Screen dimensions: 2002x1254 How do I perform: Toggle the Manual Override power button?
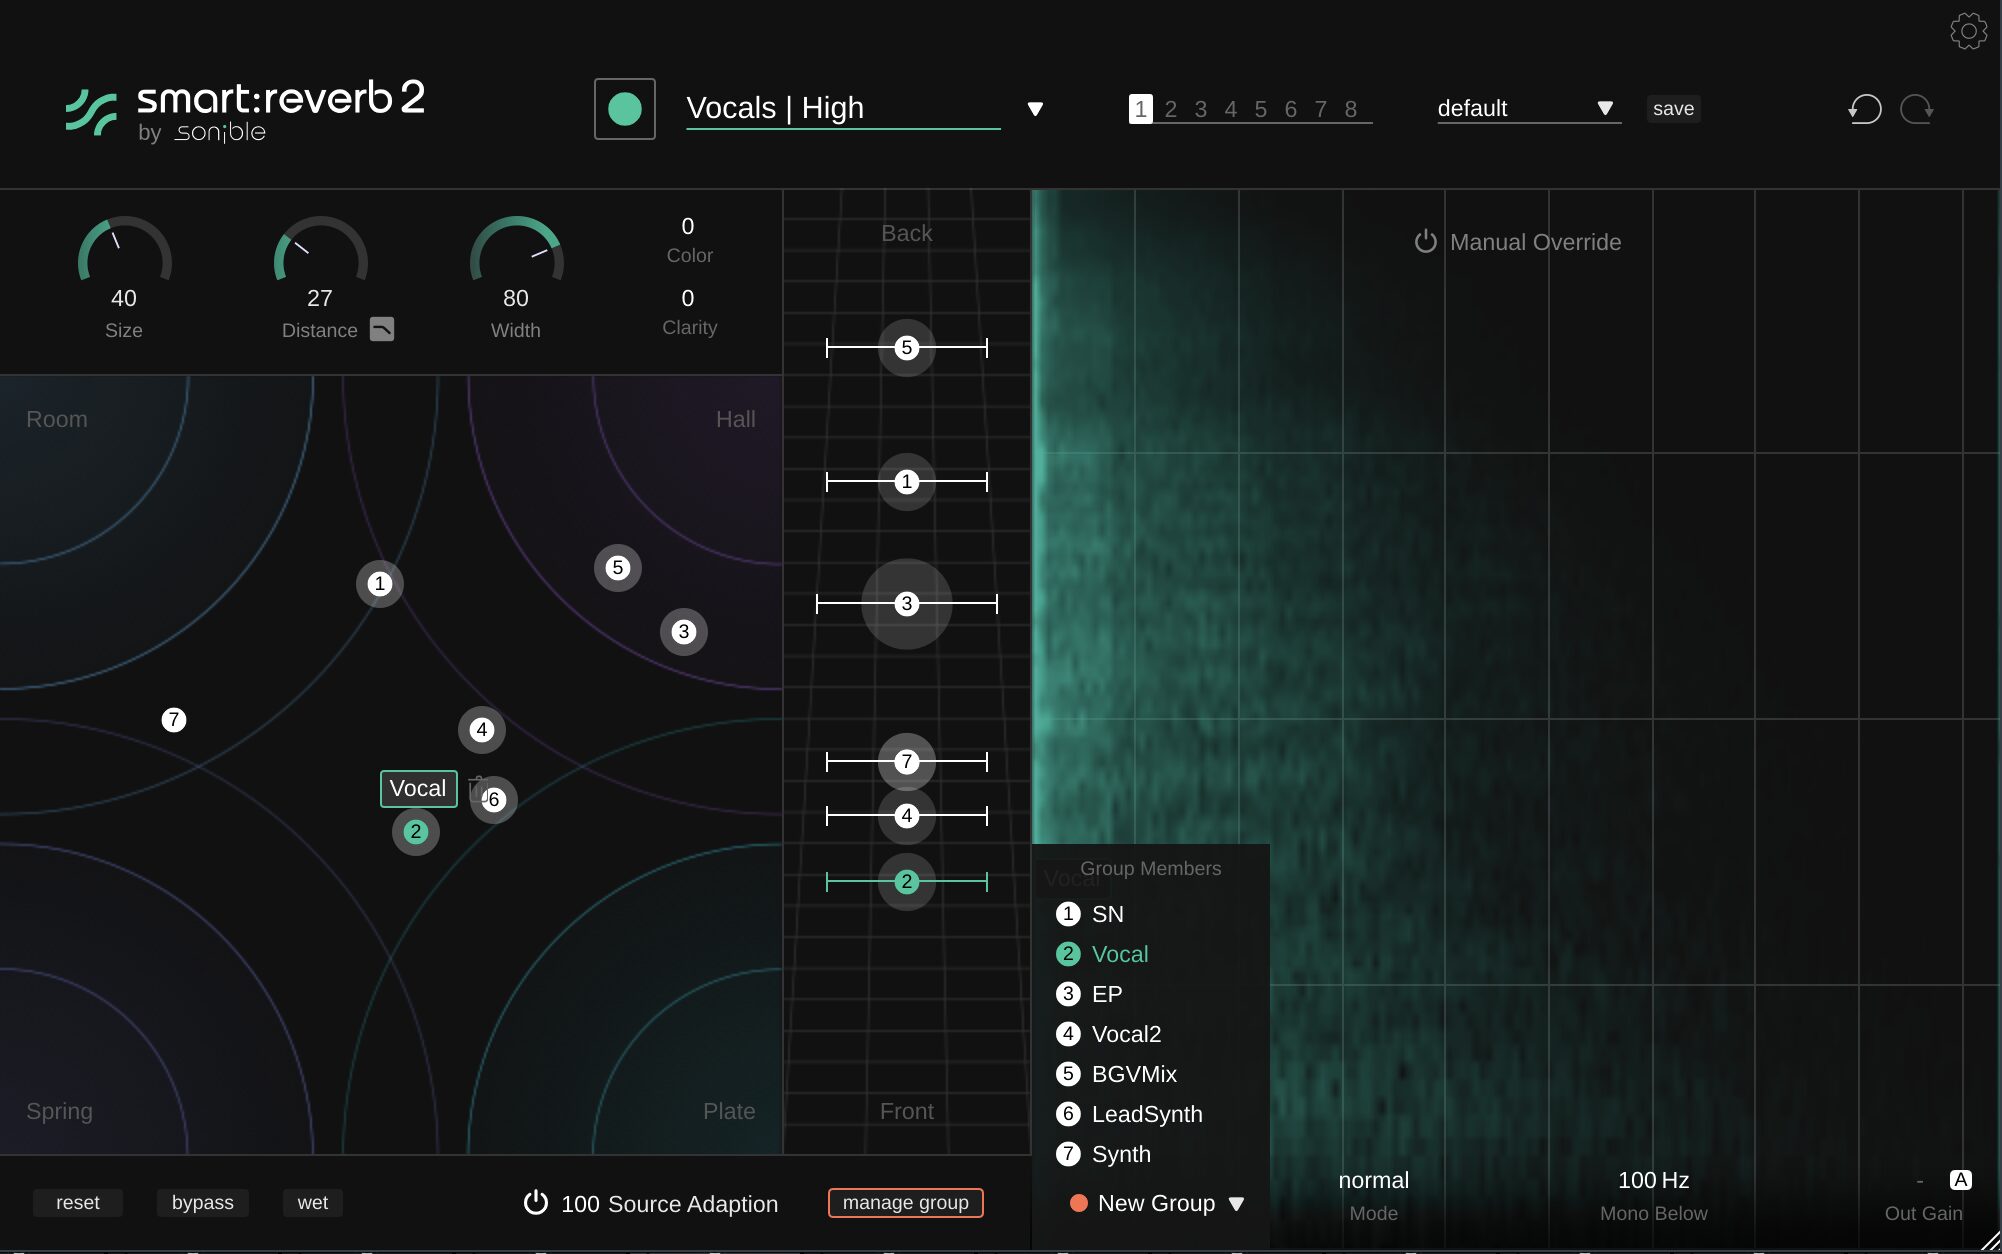1425,242
